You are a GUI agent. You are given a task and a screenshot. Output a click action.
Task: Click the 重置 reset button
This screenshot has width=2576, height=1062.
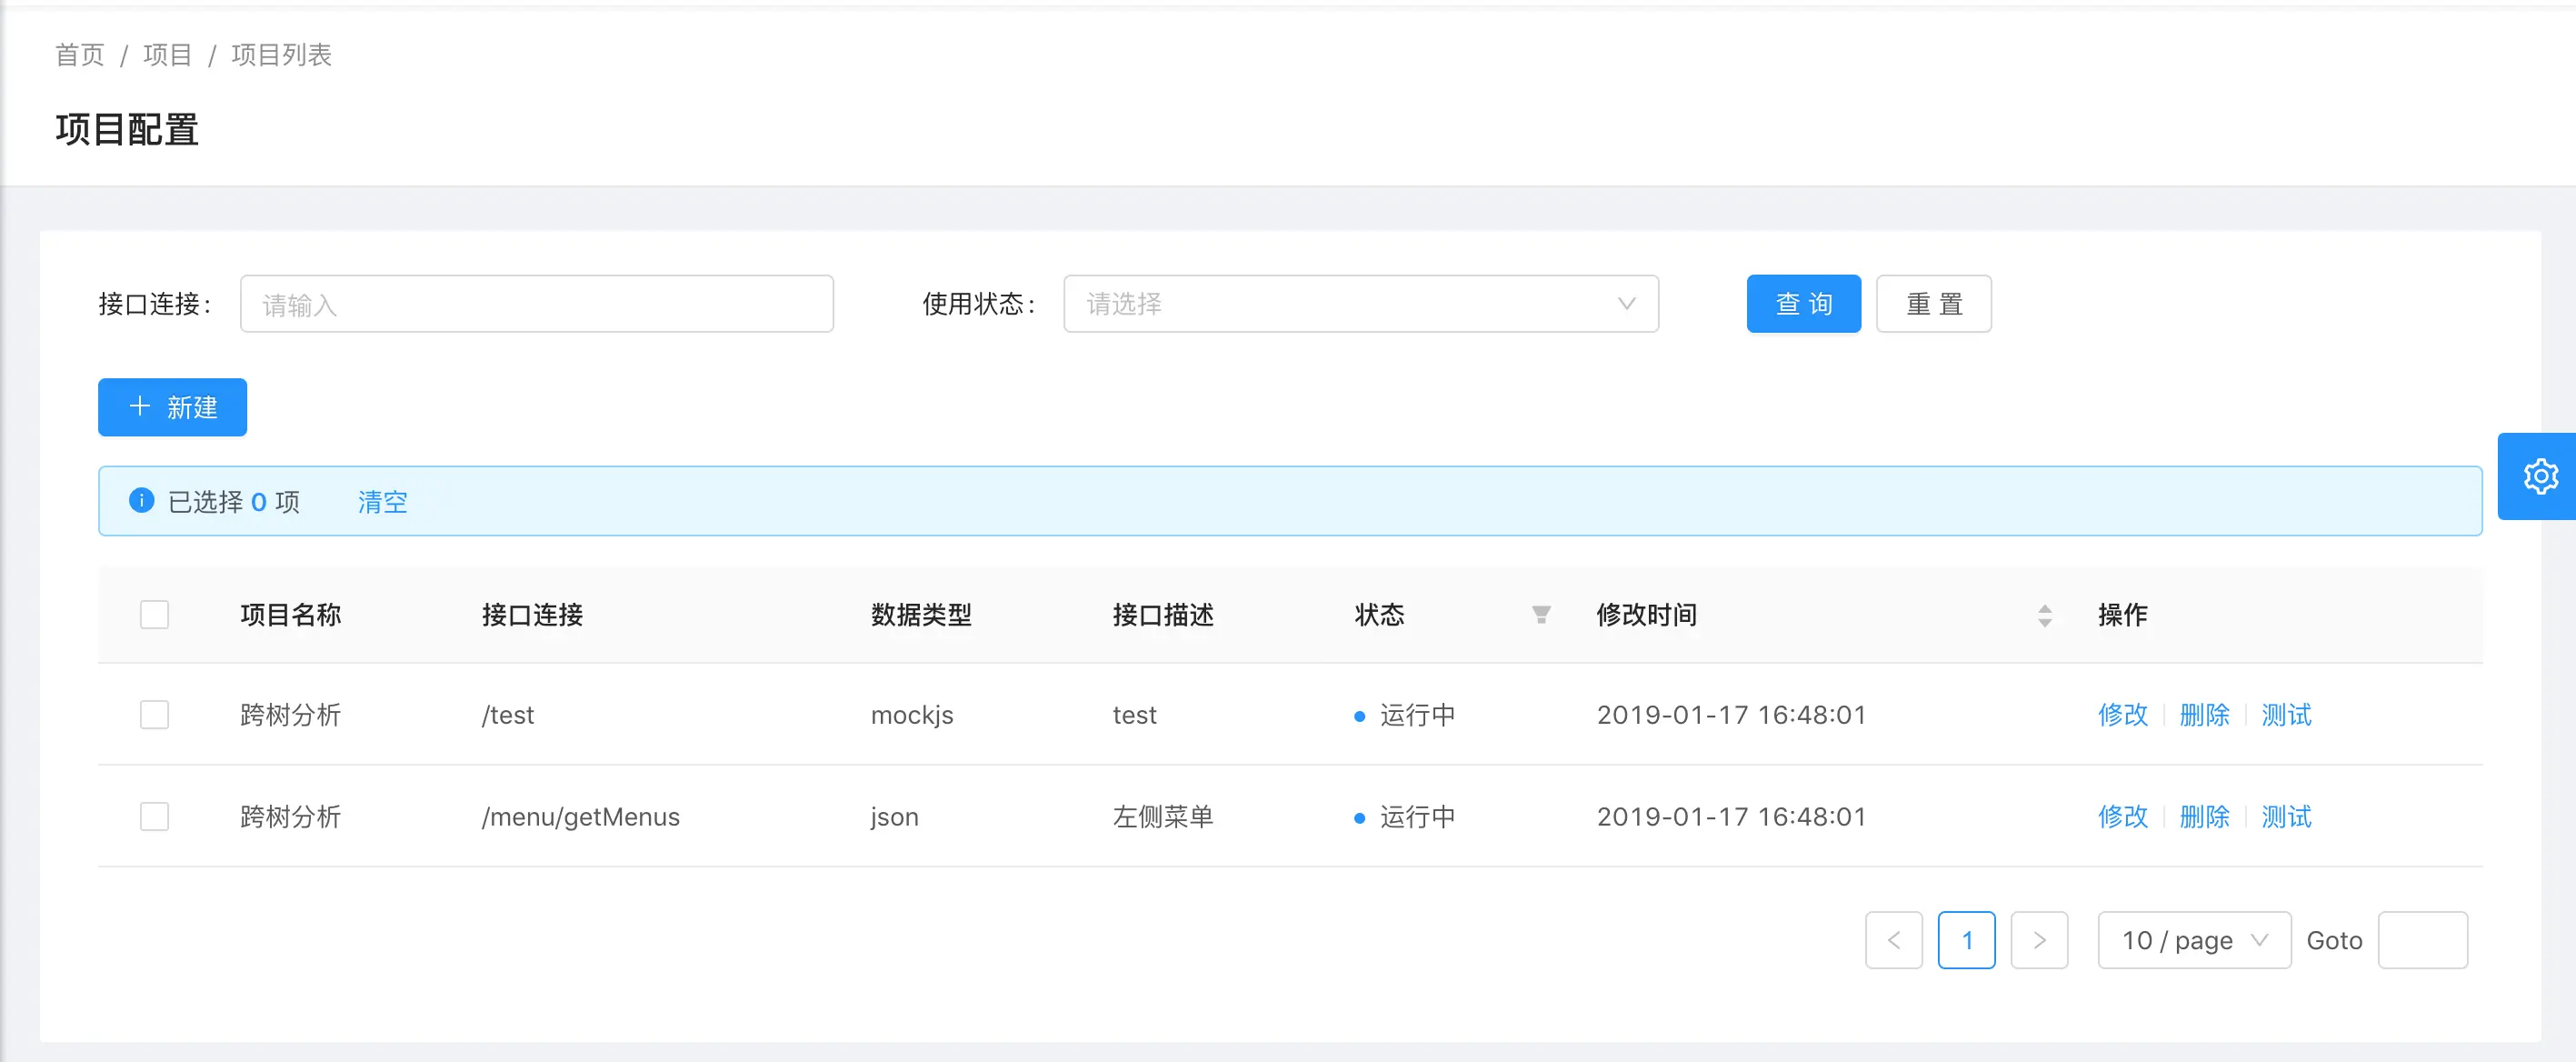pyautogui.click(x=1933, y=304)
